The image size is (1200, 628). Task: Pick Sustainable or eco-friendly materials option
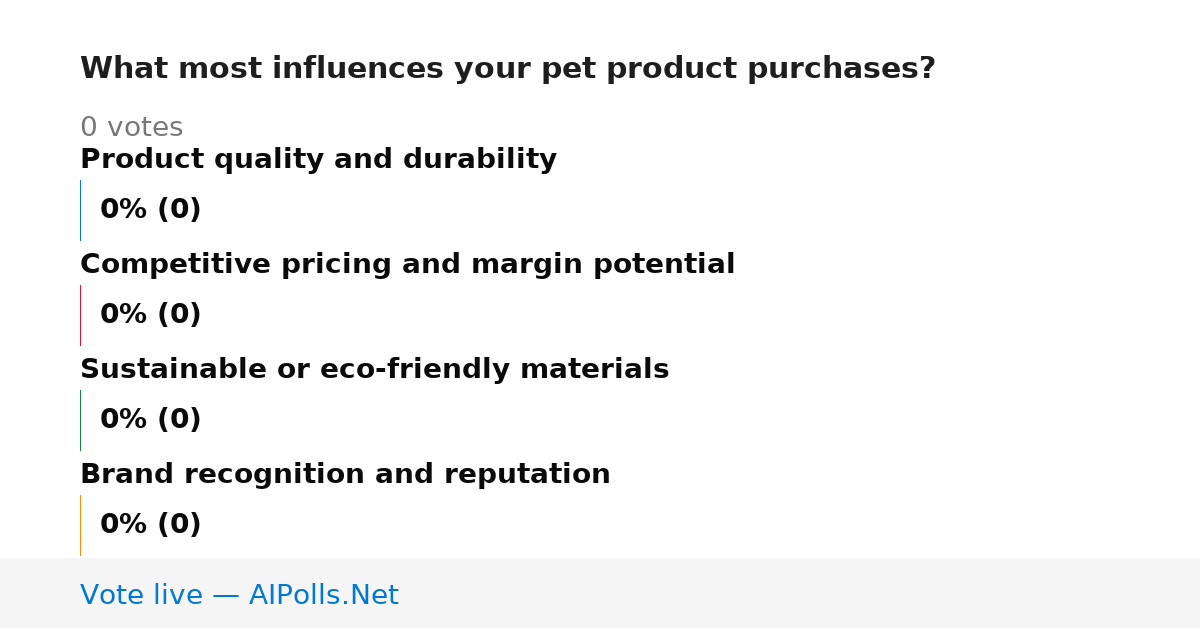374,370
